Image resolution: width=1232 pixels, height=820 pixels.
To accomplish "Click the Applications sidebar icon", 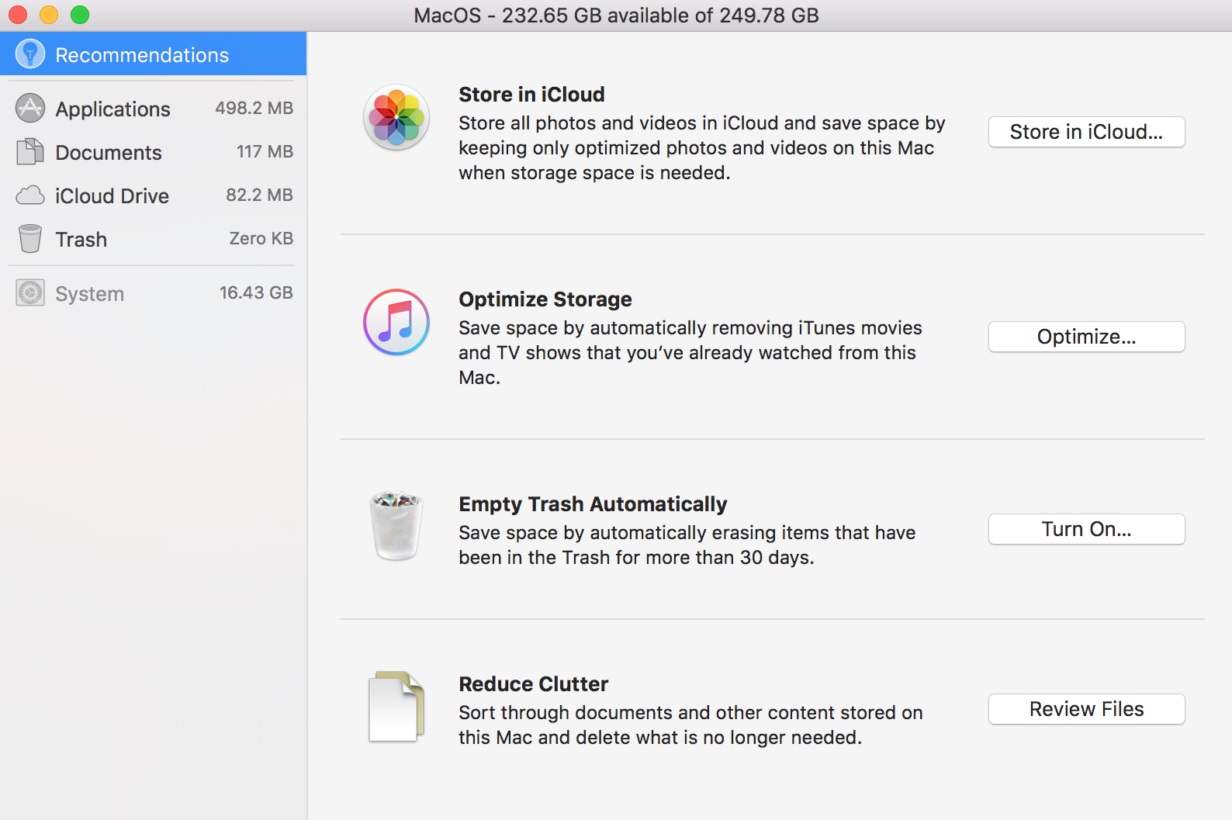I will (x=30, y=108).
